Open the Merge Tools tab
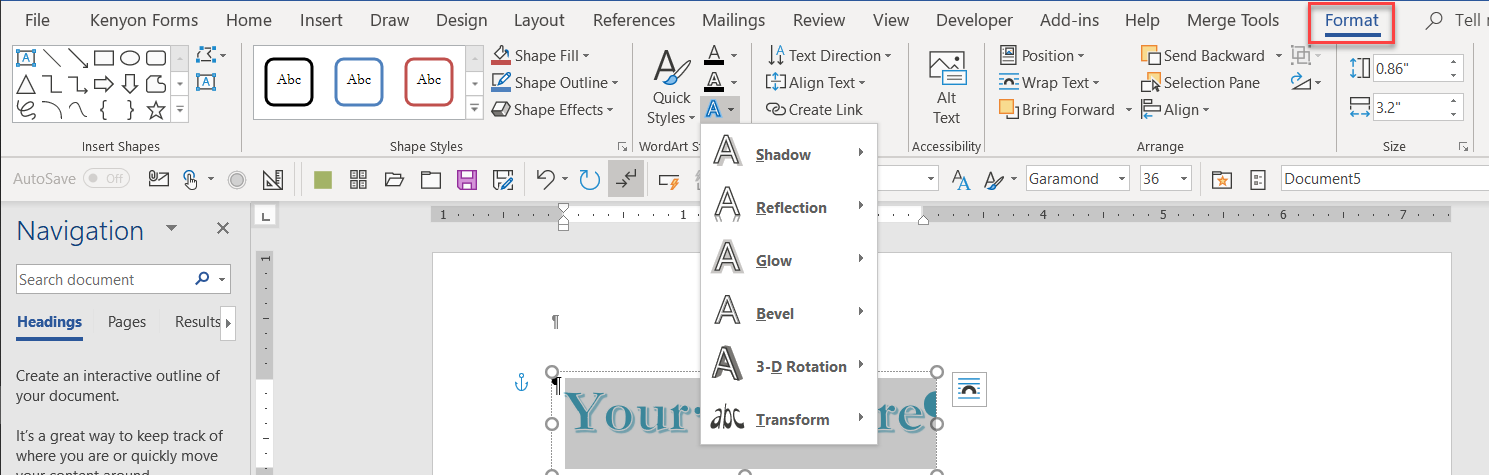Screen dimensions: 1489x475 click(x=1233, y=20)
